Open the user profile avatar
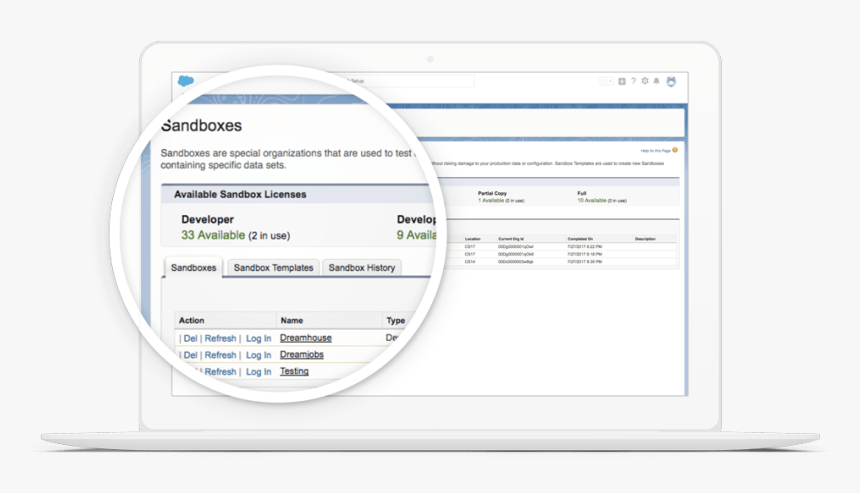This screenshot has width=860, height=493. tap(670, 81)
